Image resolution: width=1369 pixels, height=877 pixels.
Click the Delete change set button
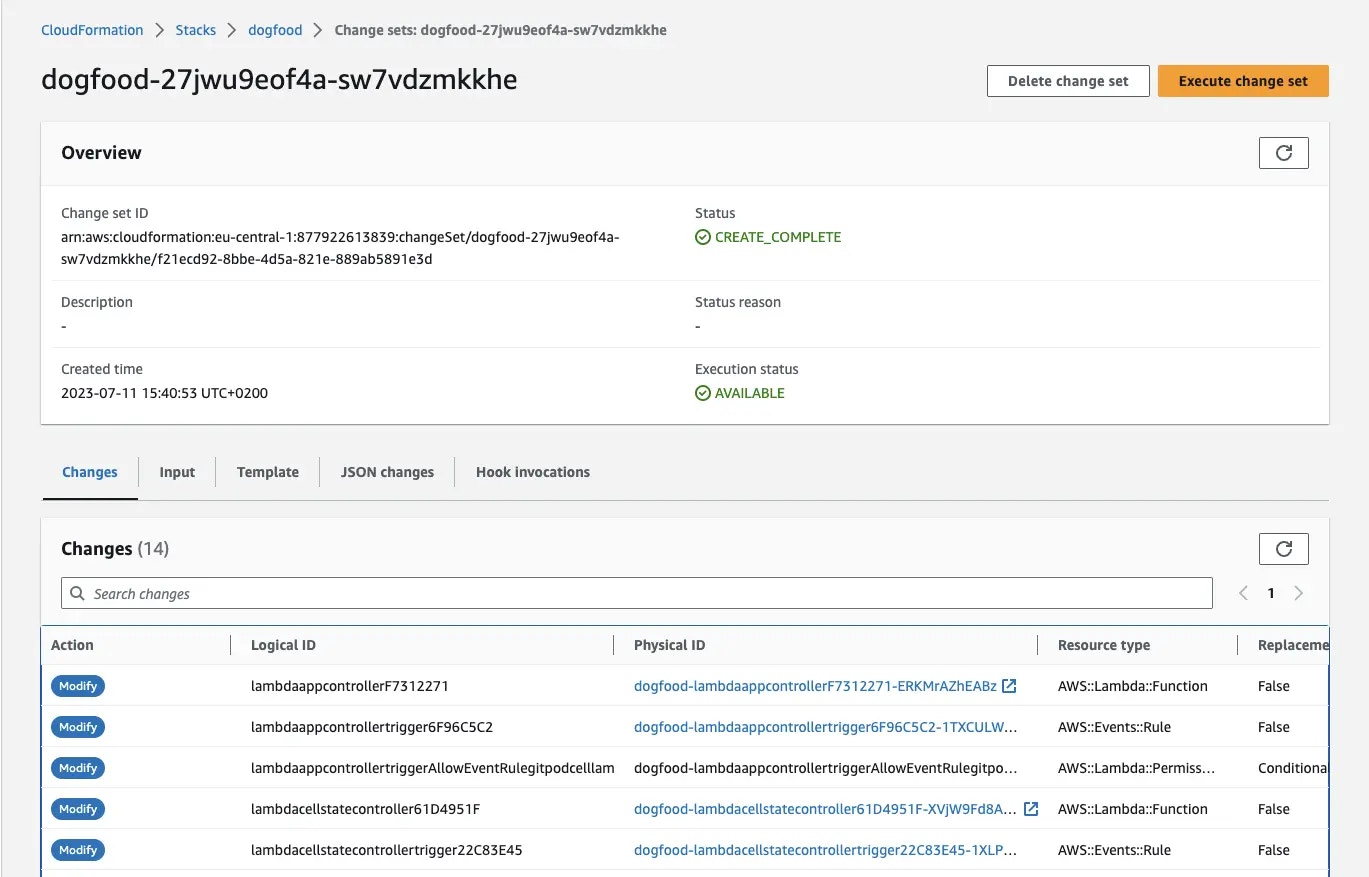point(1068,81)
